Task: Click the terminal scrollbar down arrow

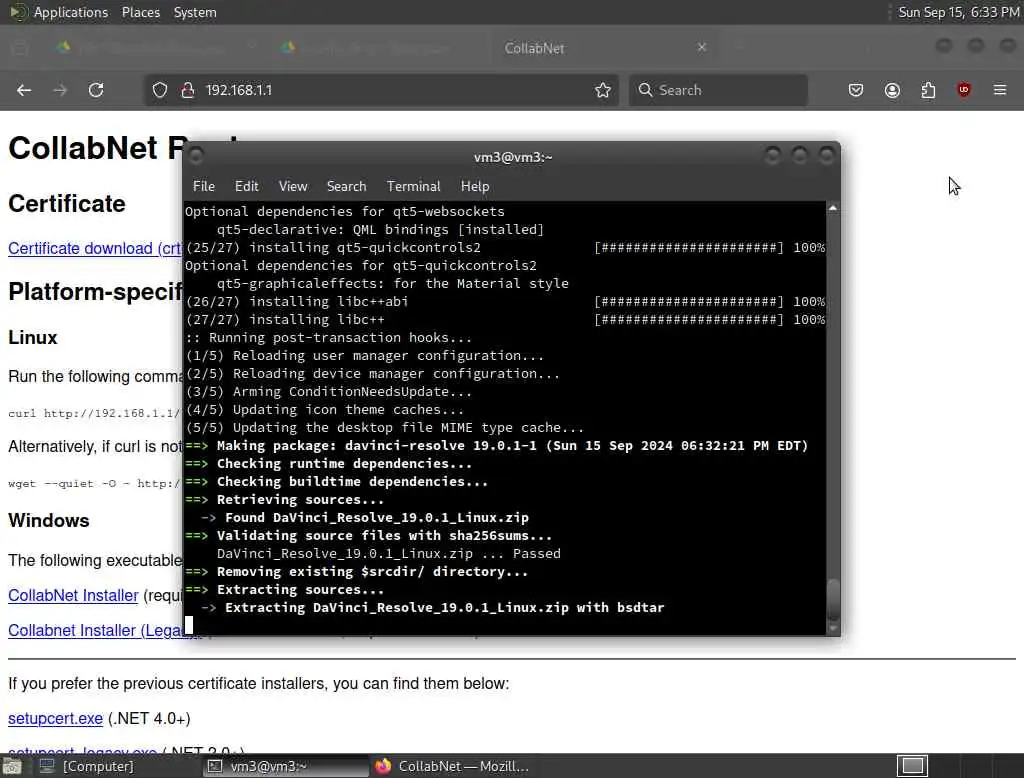Action: [x=833, y=628]
